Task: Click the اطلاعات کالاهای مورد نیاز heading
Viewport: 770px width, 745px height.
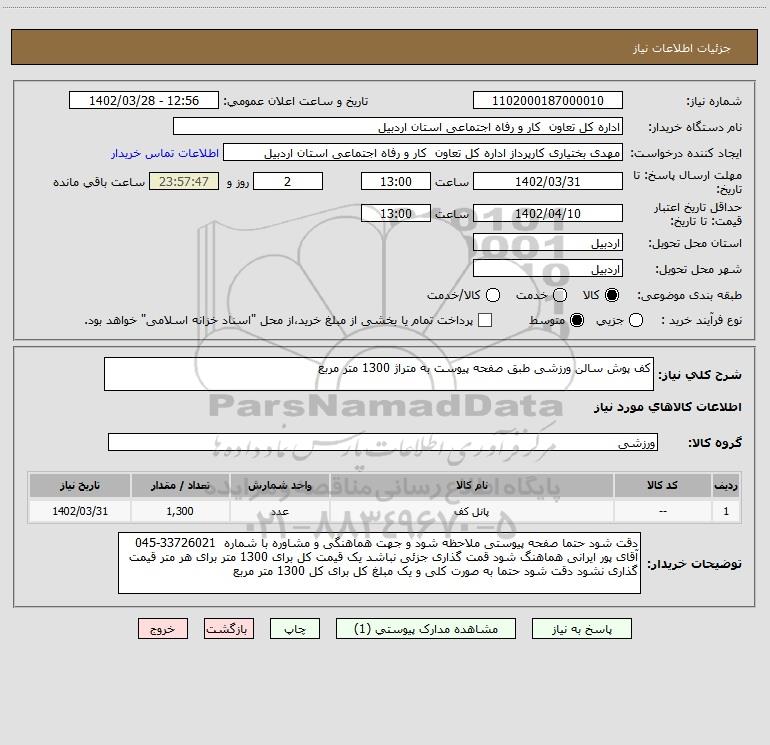Action: (x=668, y=407)
